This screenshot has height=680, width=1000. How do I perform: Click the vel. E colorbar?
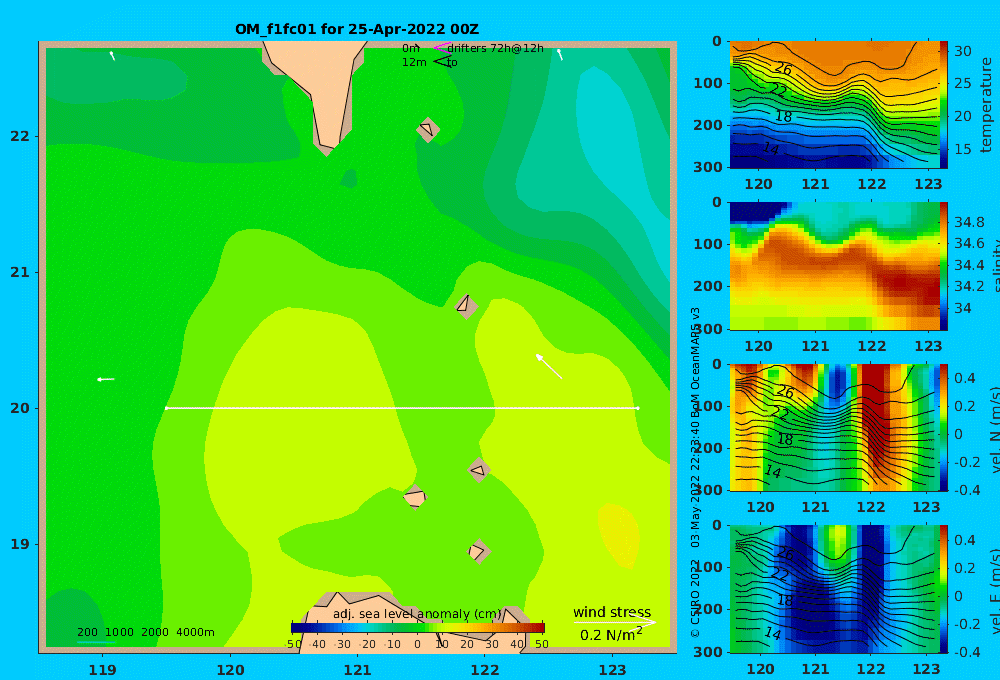944,589
